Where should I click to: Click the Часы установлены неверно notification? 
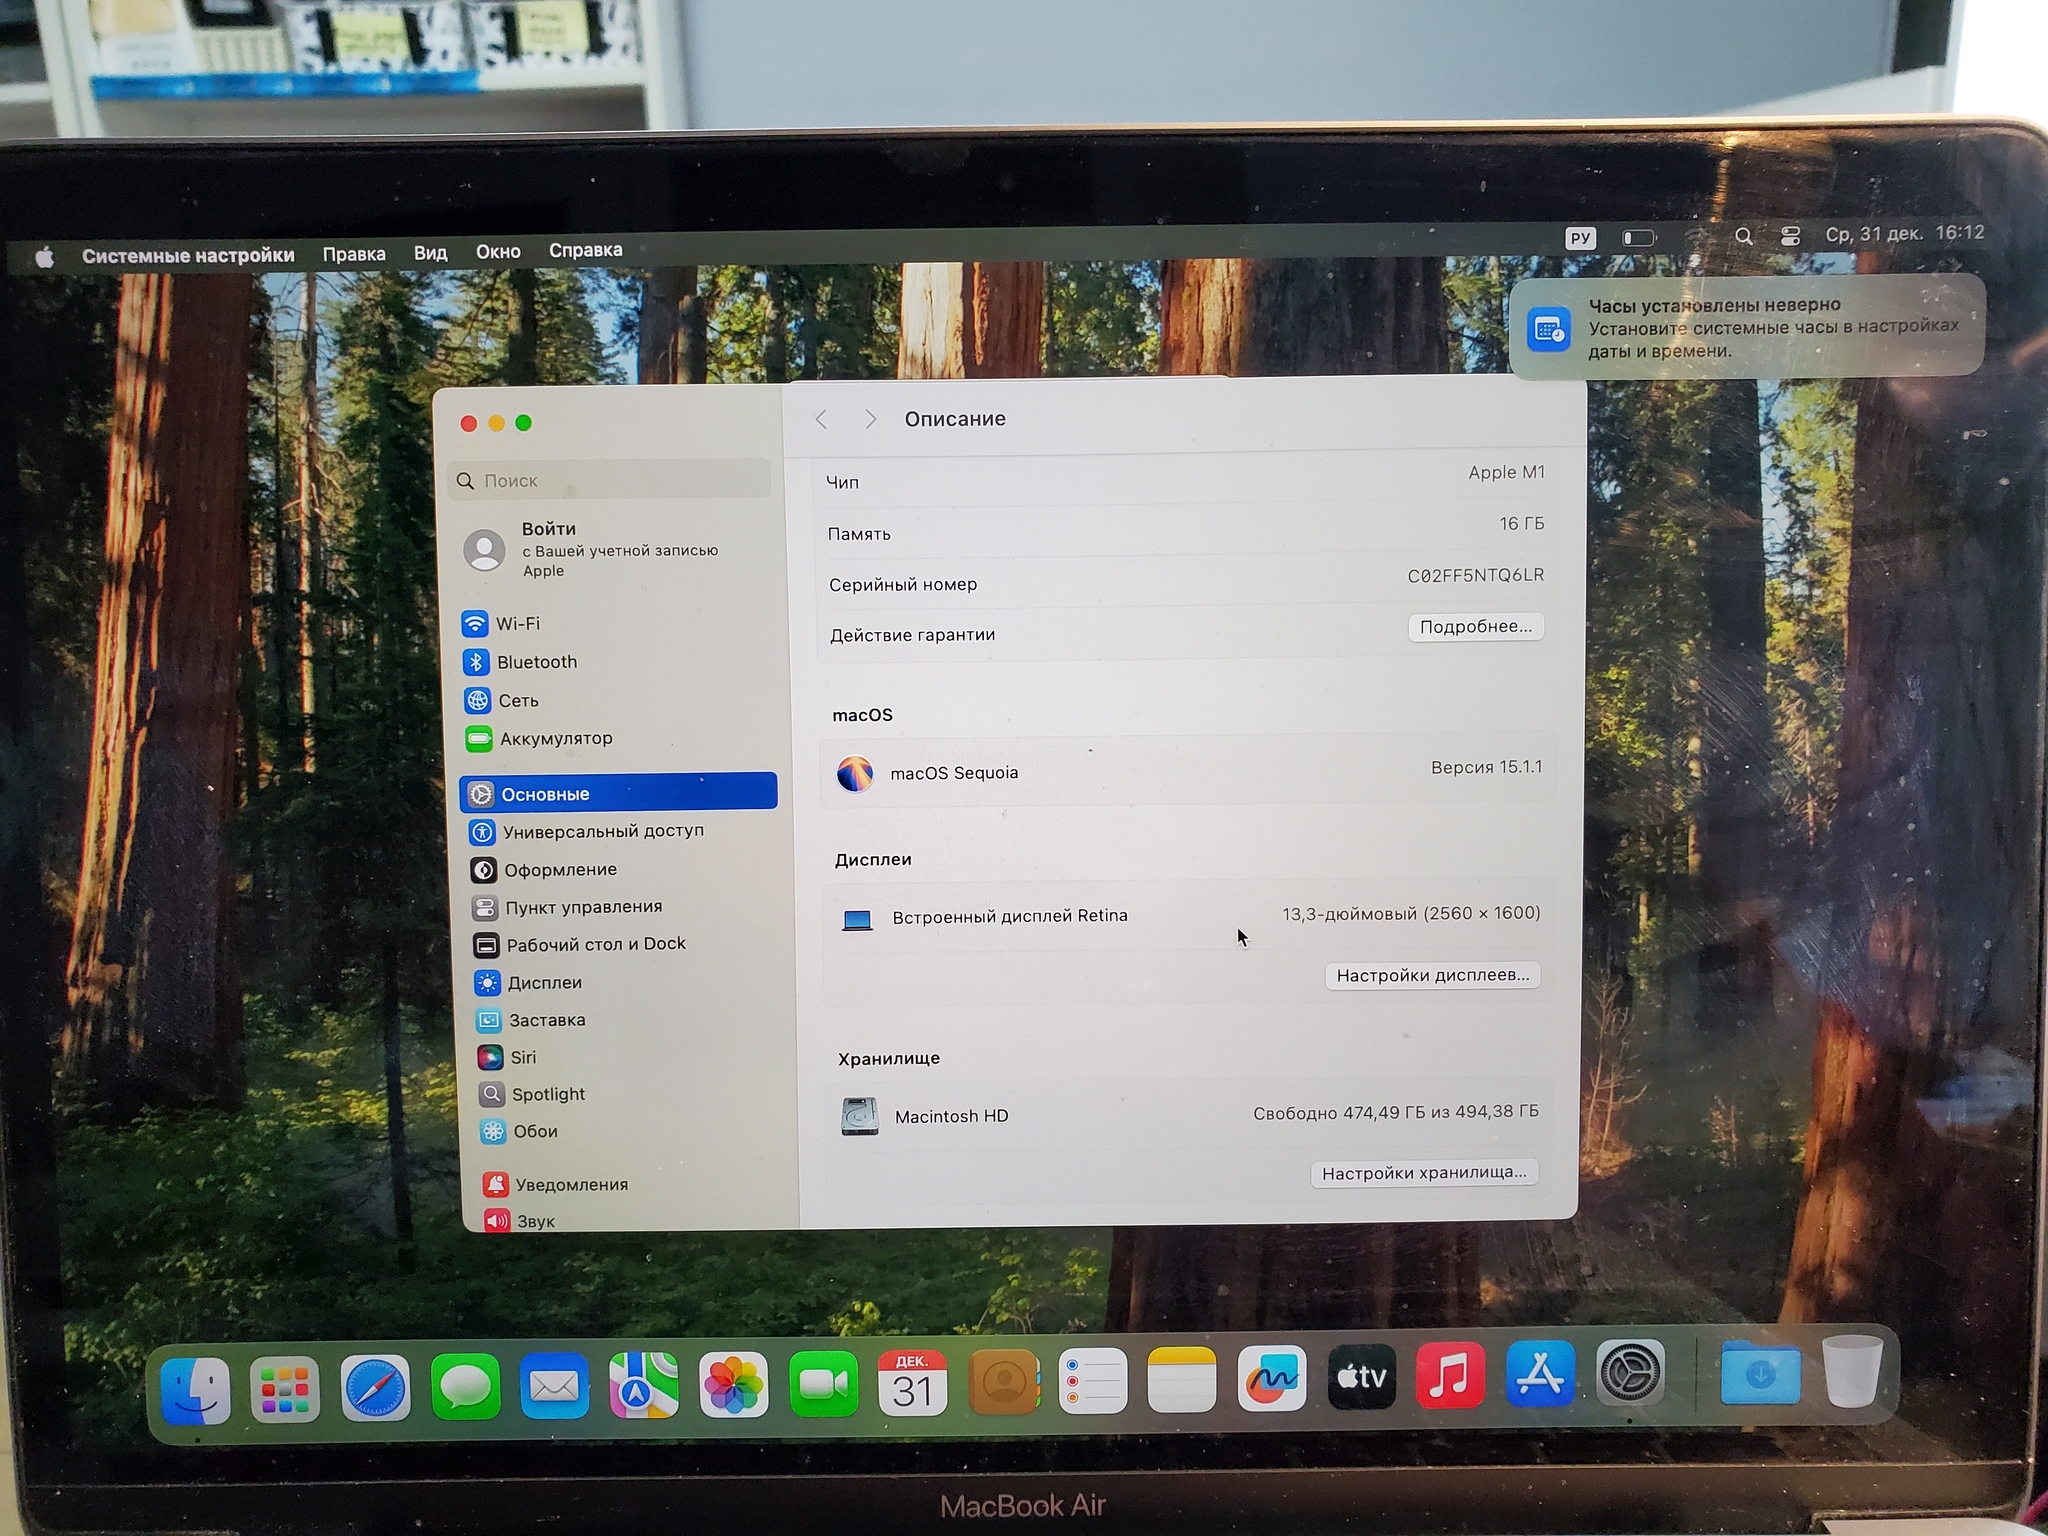point(1747,328)
